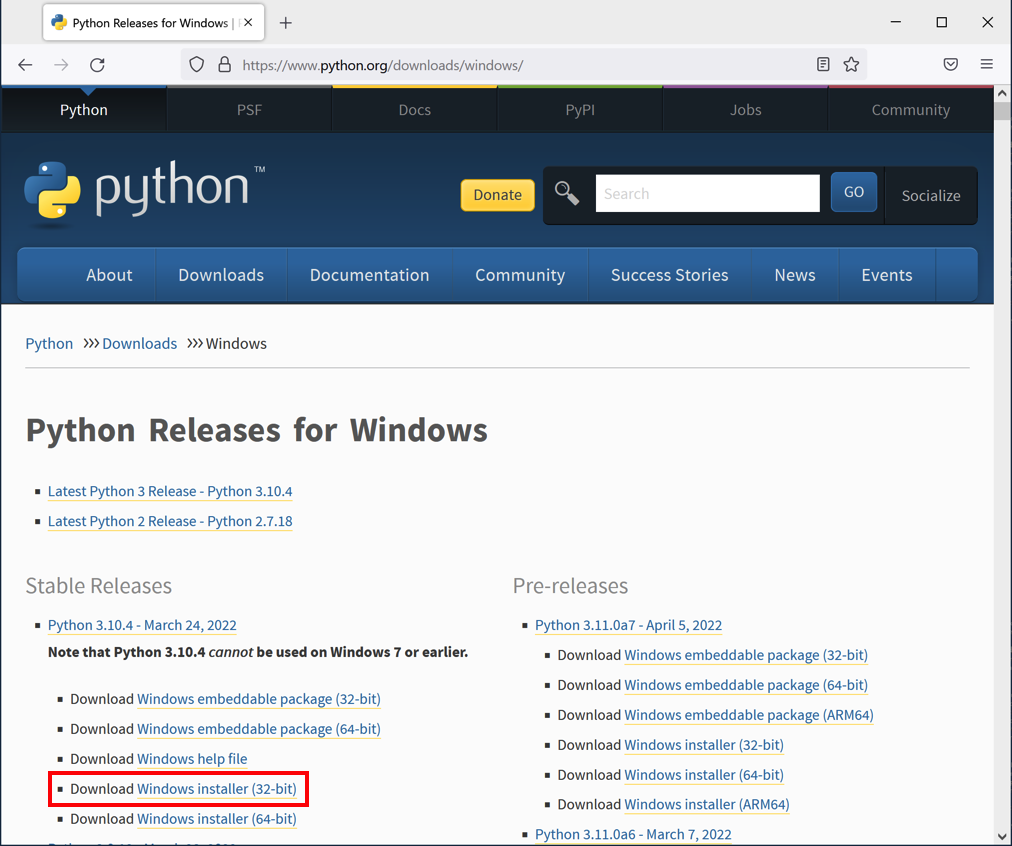1012x846 pixels.
Task: Open the Documentation navigation menu
Action: (x=369, y=275)
